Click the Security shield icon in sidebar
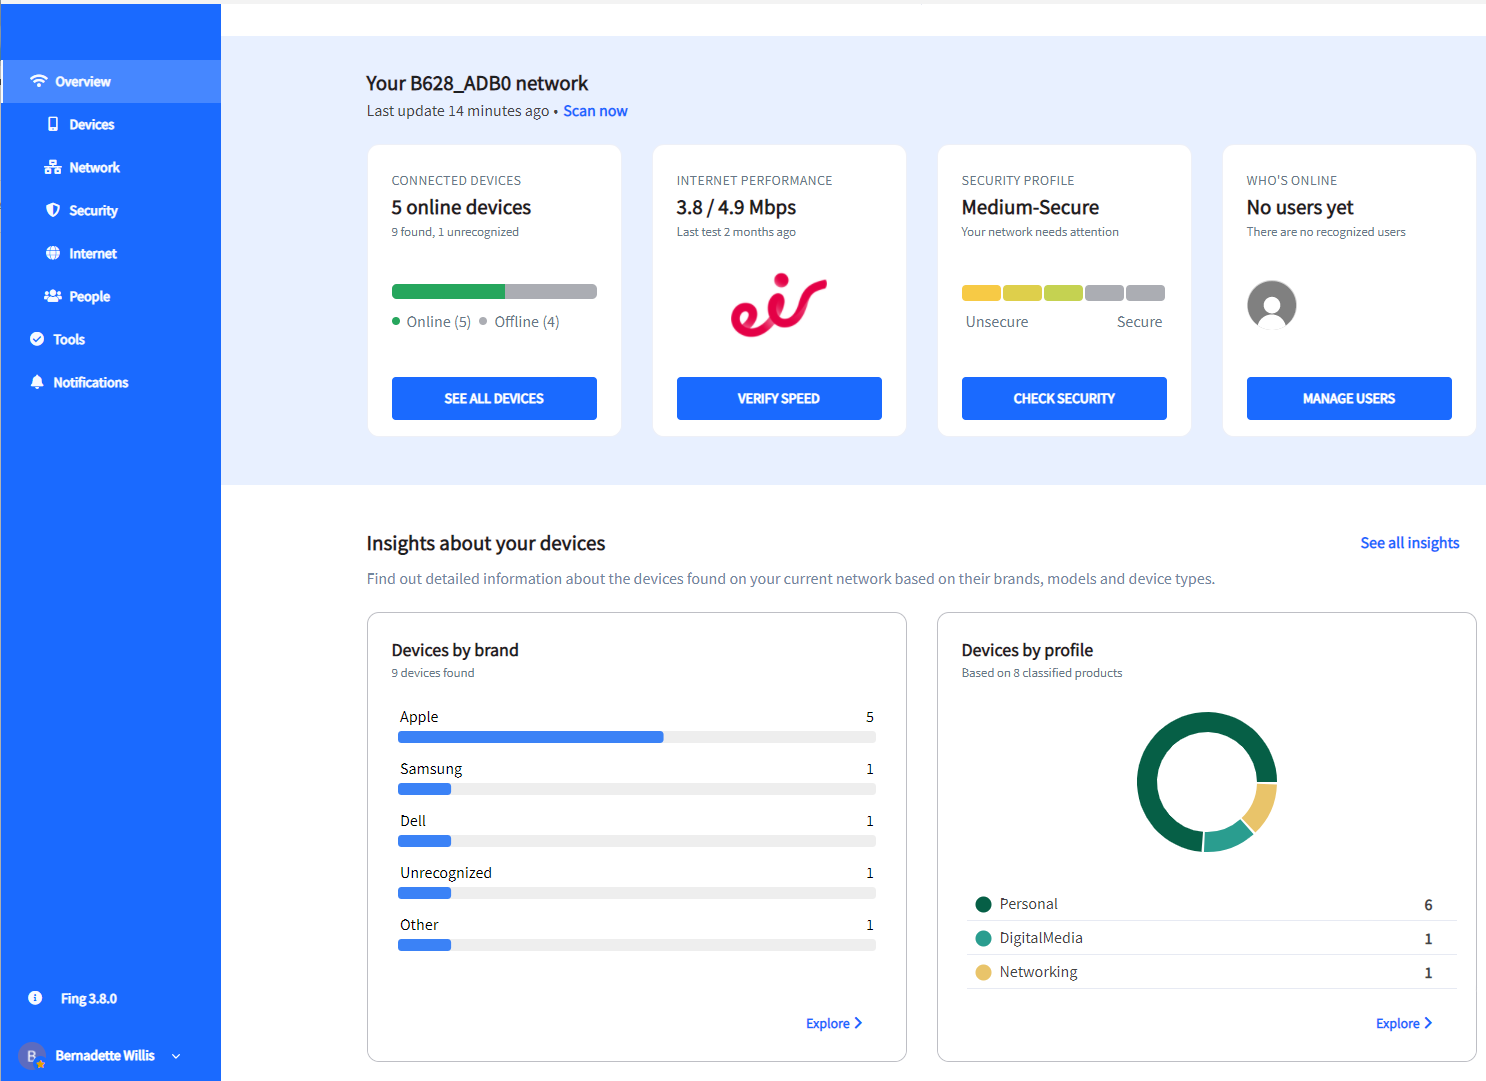This screenshot has height=1081, width=1486. [x=53, y=210]
